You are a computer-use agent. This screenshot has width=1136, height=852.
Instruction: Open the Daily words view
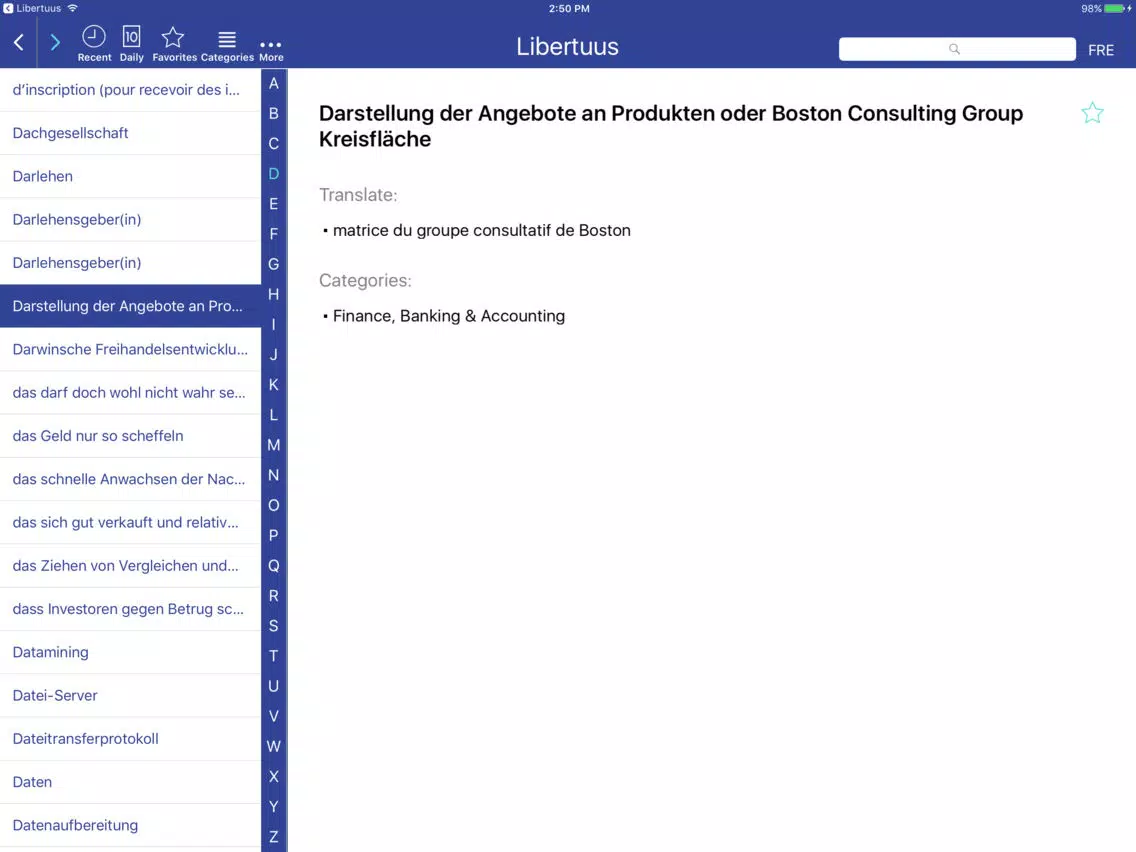click(132, 43)
